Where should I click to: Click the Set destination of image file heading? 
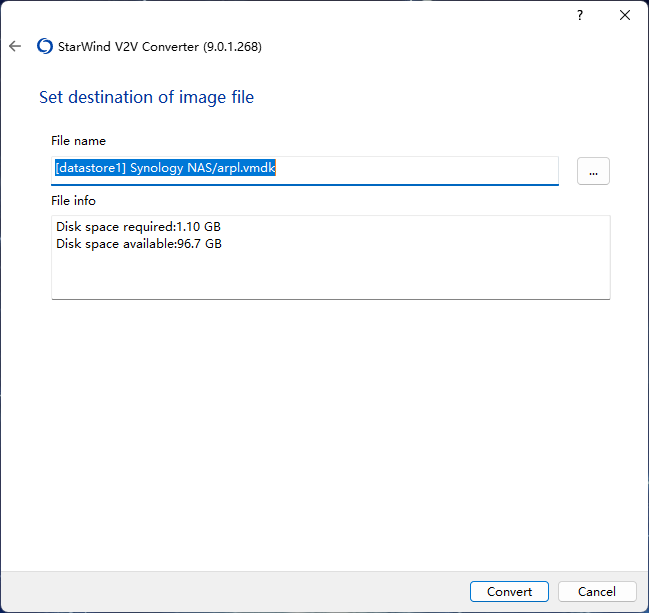point(147,97)
